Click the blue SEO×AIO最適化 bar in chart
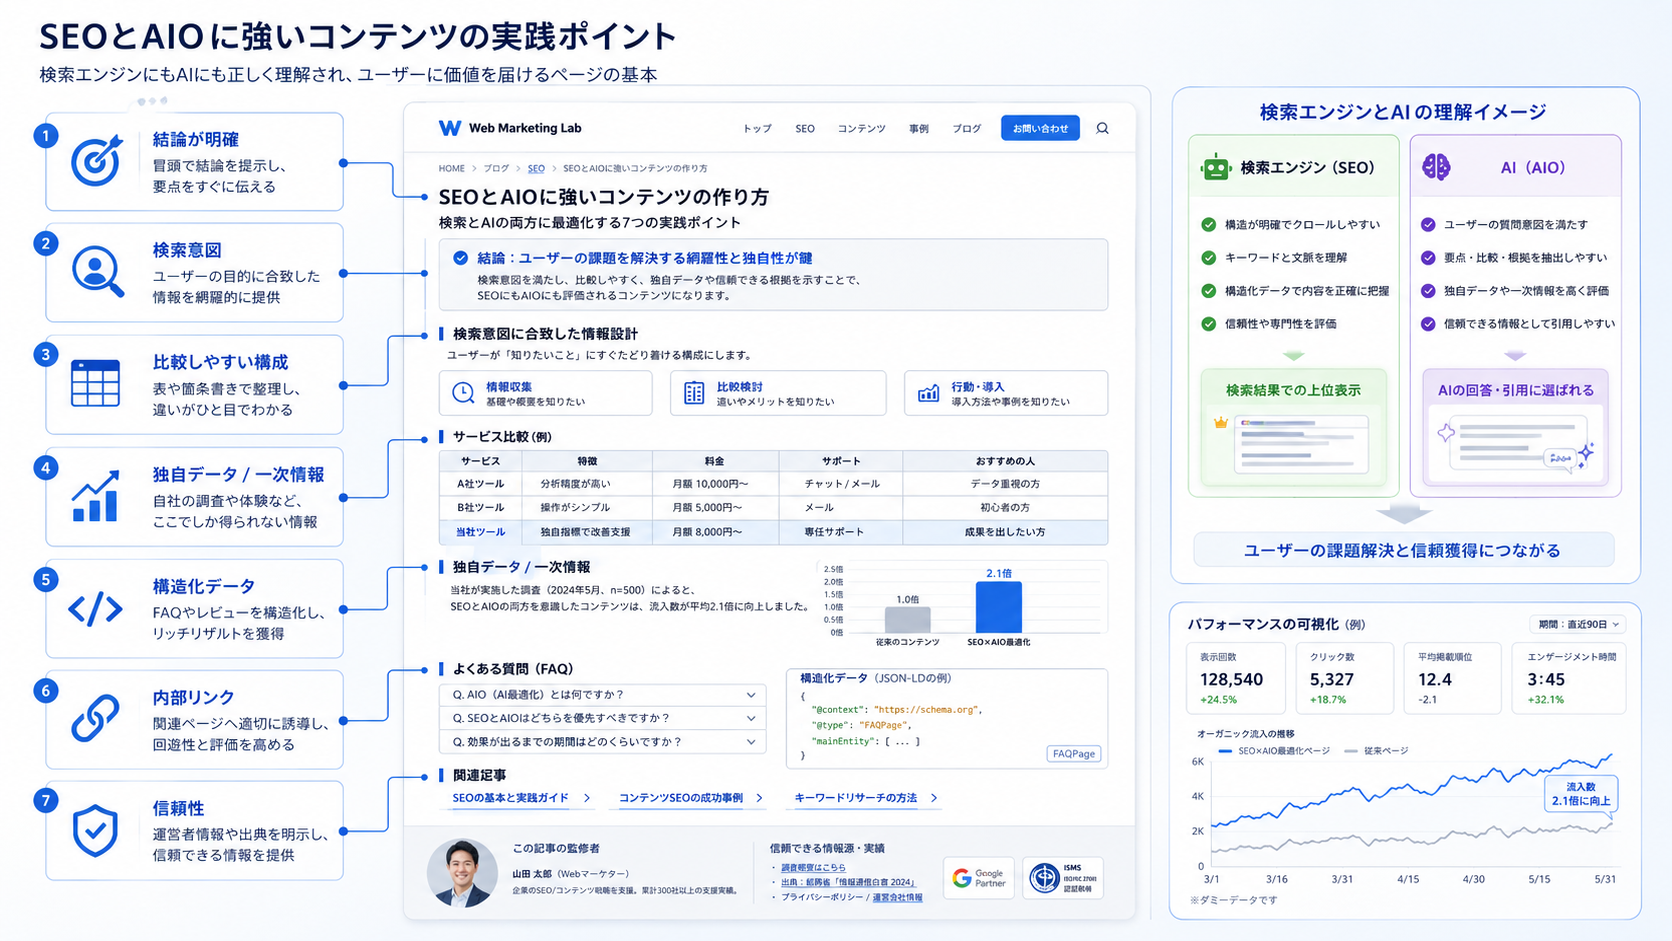Viewport: 1672px width, 941px height. 998,608
